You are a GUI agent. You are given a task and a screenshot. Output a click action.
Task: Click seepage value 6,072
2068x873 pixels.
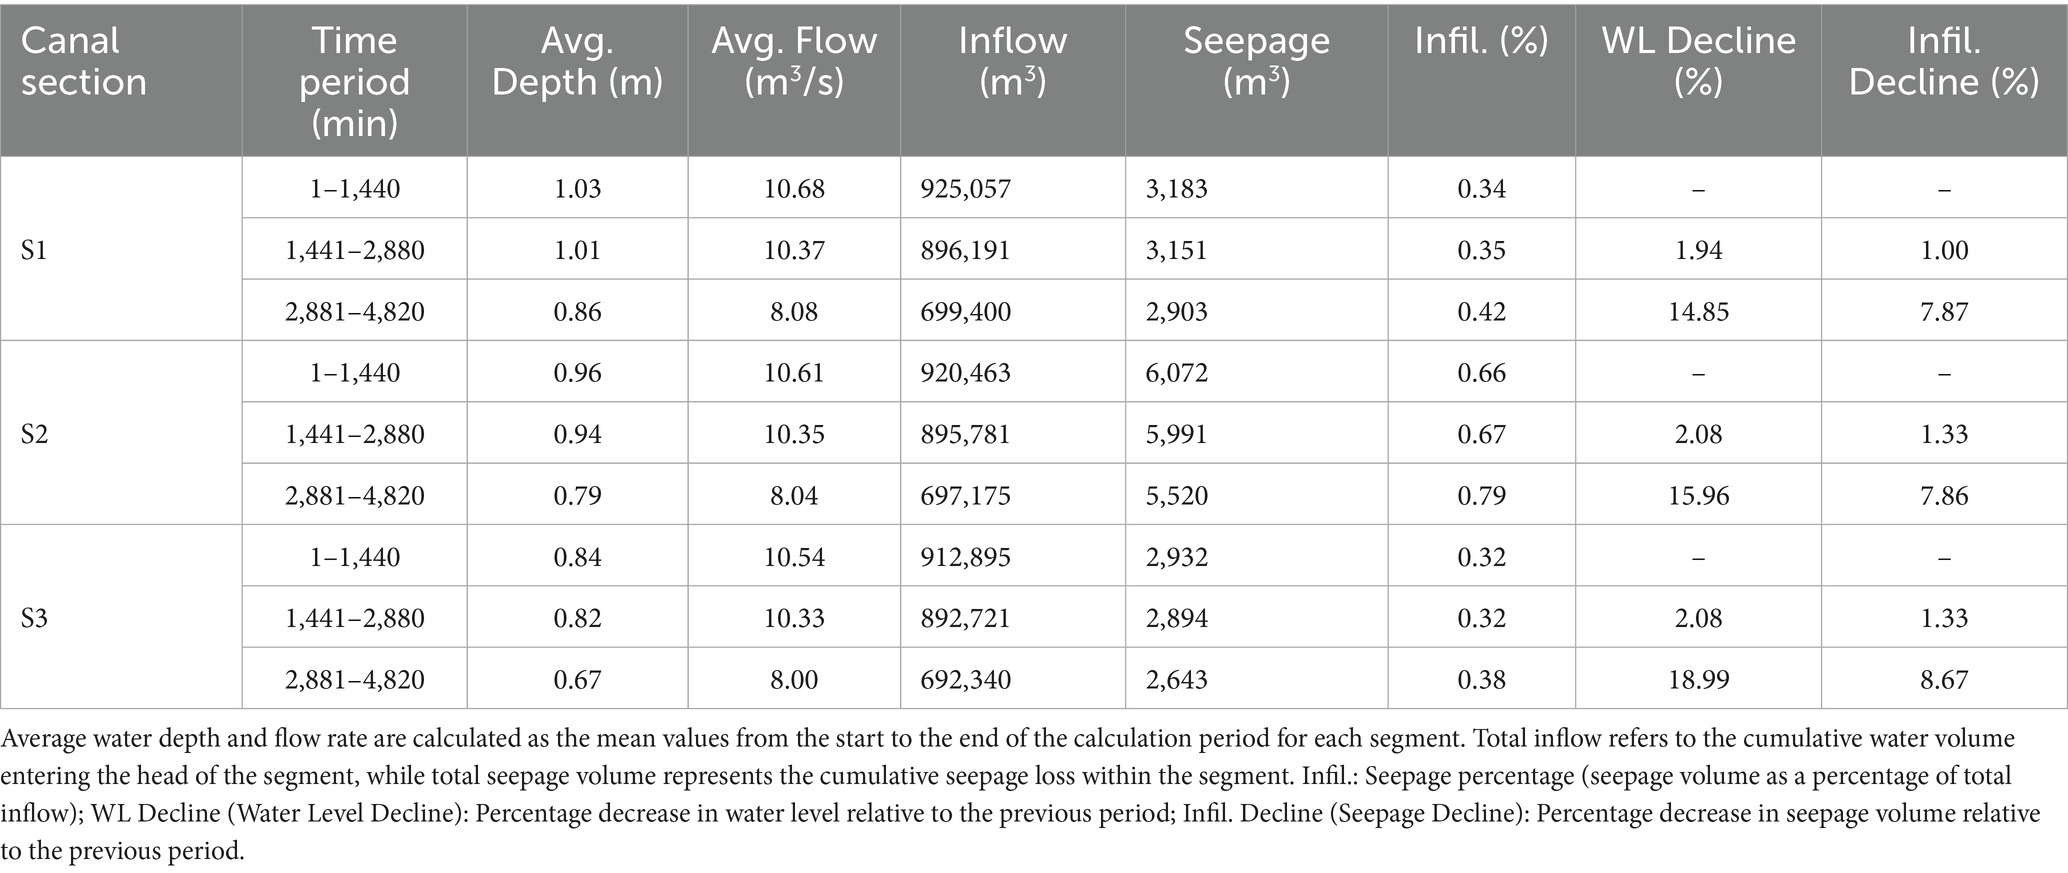(1177, 373)
